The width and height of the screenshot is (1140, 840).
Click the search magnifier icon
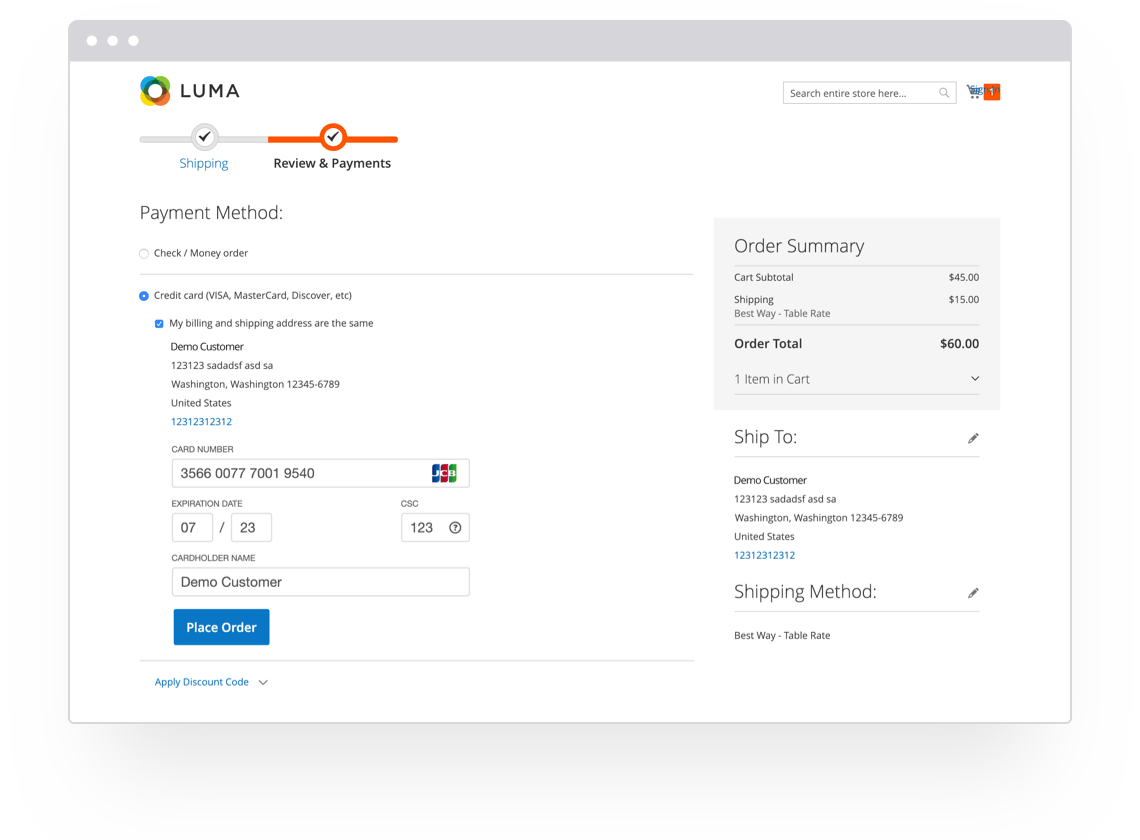pos(943,92)
